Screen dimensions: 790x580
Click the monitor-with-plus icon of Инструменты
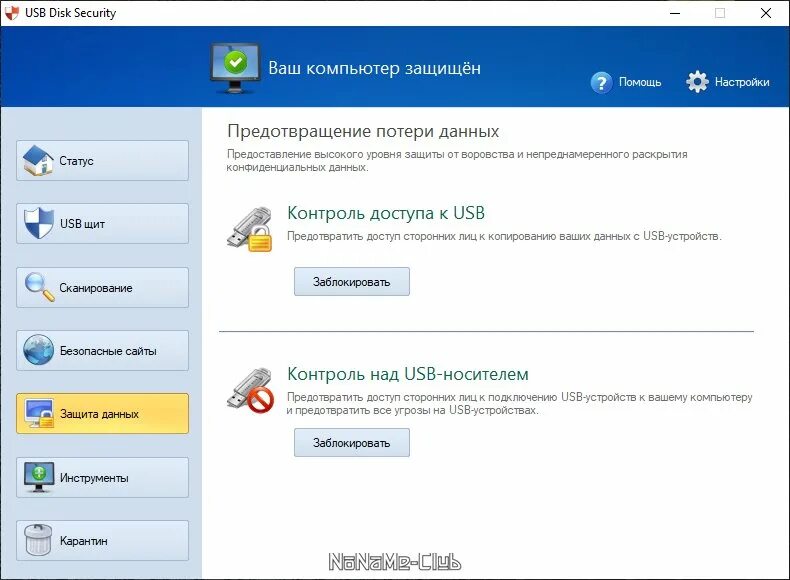pos(39,477)
